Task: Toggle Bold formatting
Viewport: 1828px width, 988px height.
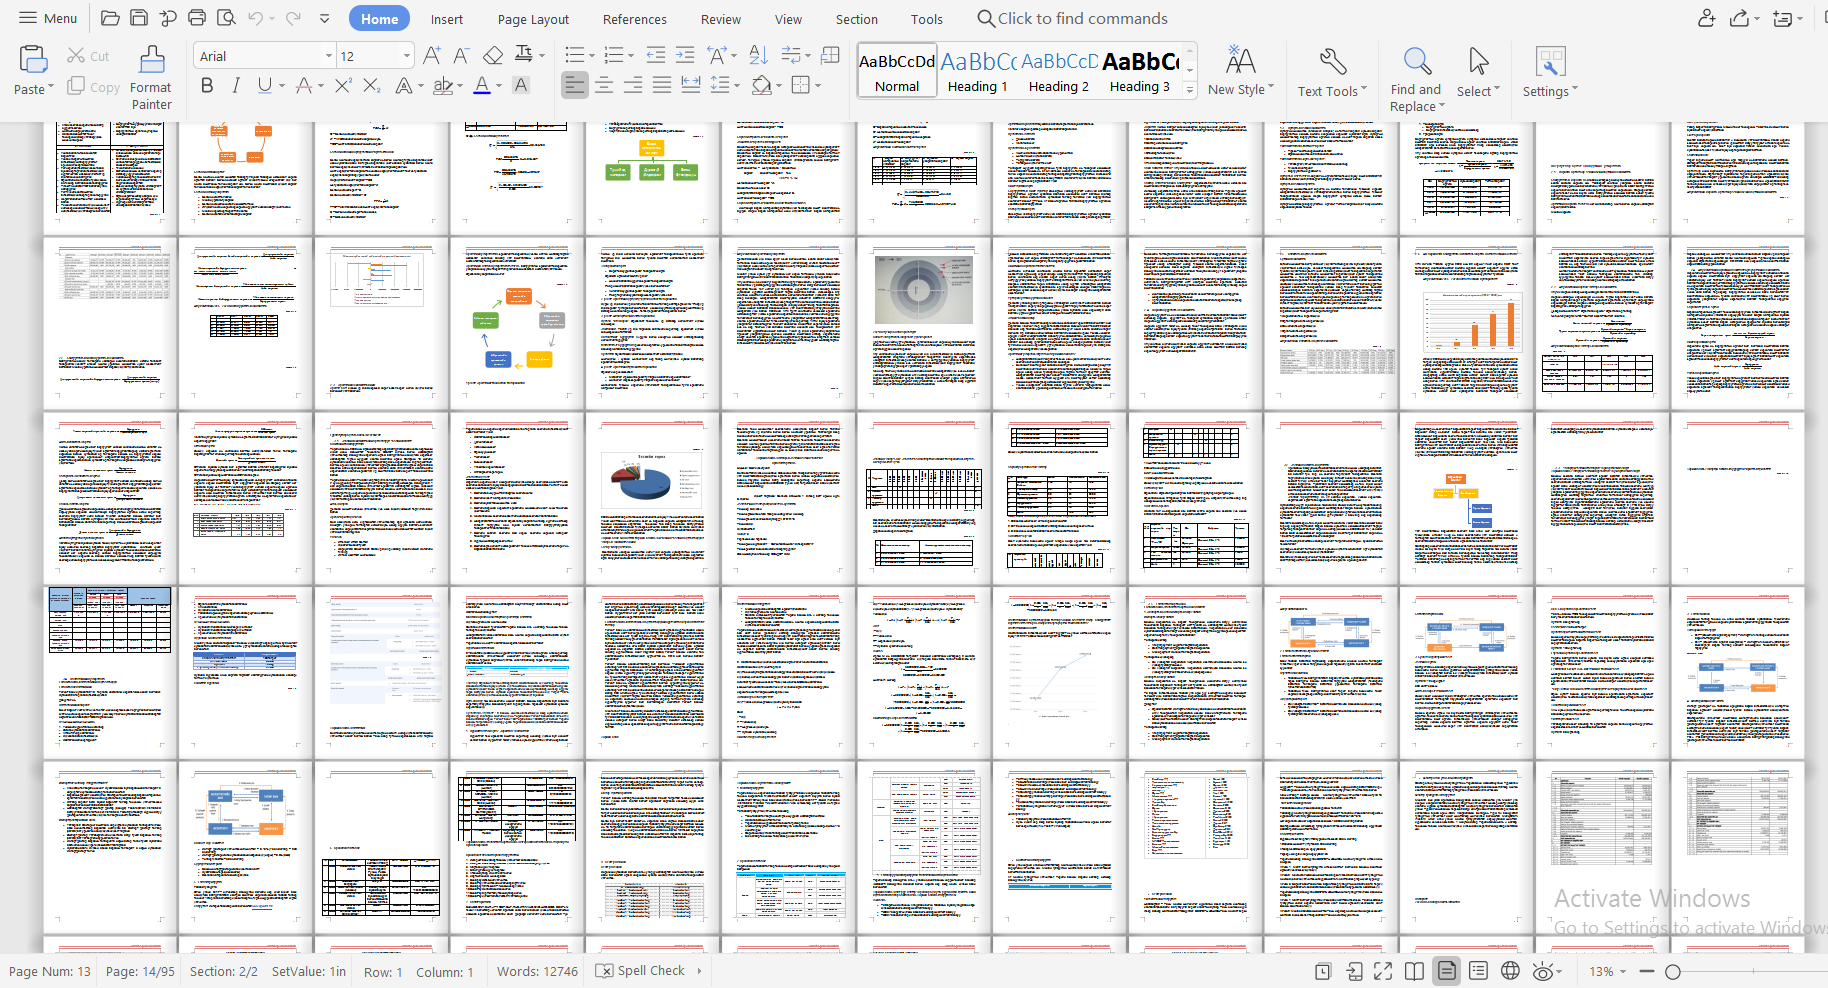Action: [207, 86]
